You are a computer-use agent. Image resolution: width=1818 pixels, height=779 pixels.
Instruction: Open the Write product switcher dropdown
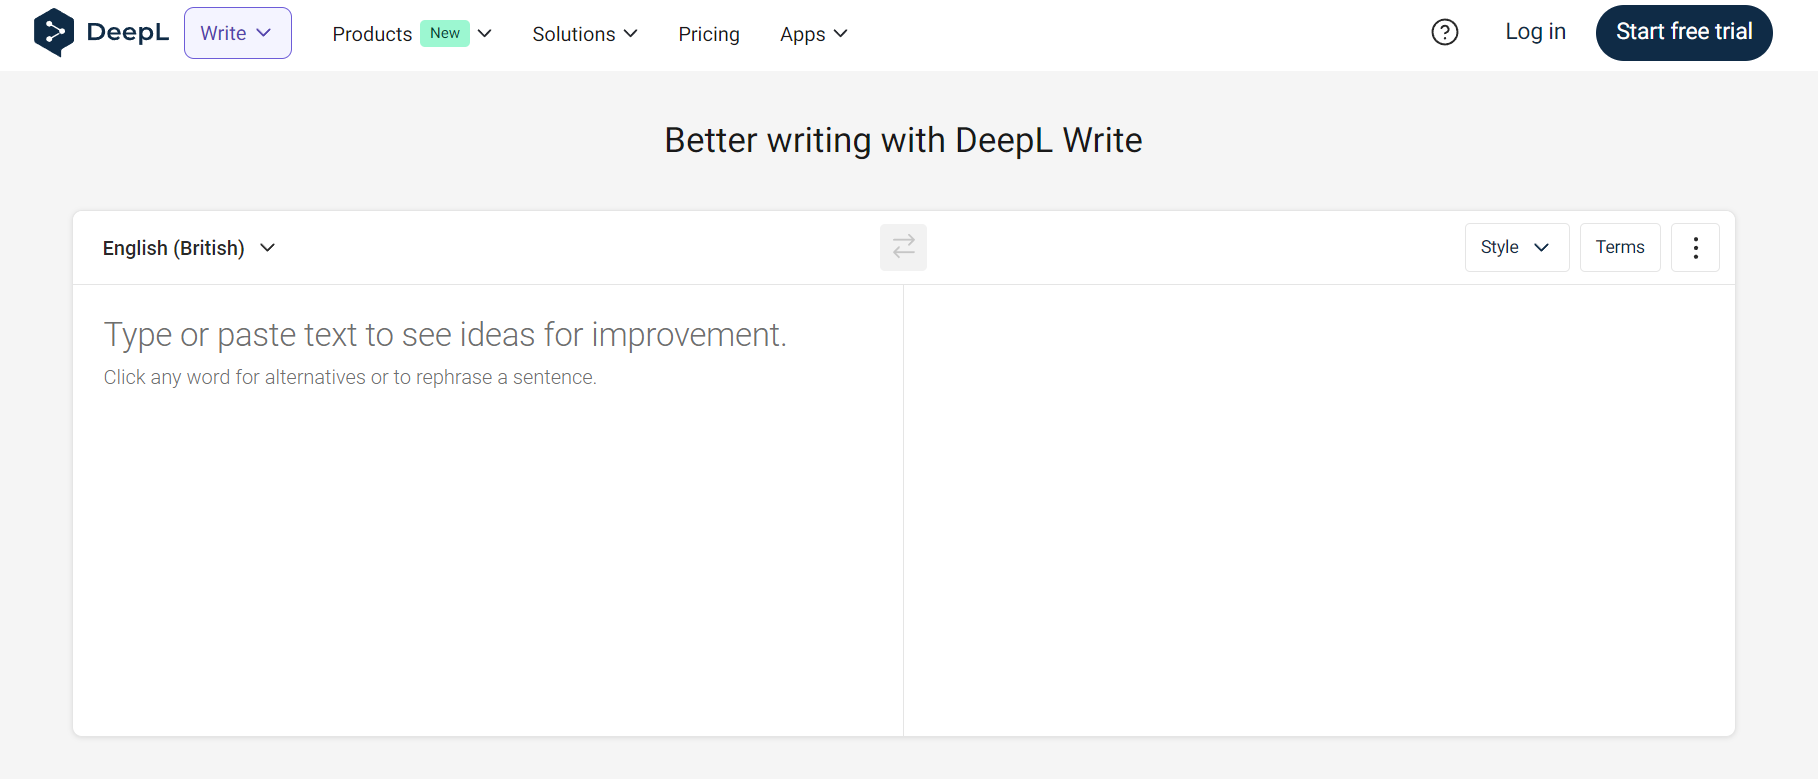pos(238,33)
